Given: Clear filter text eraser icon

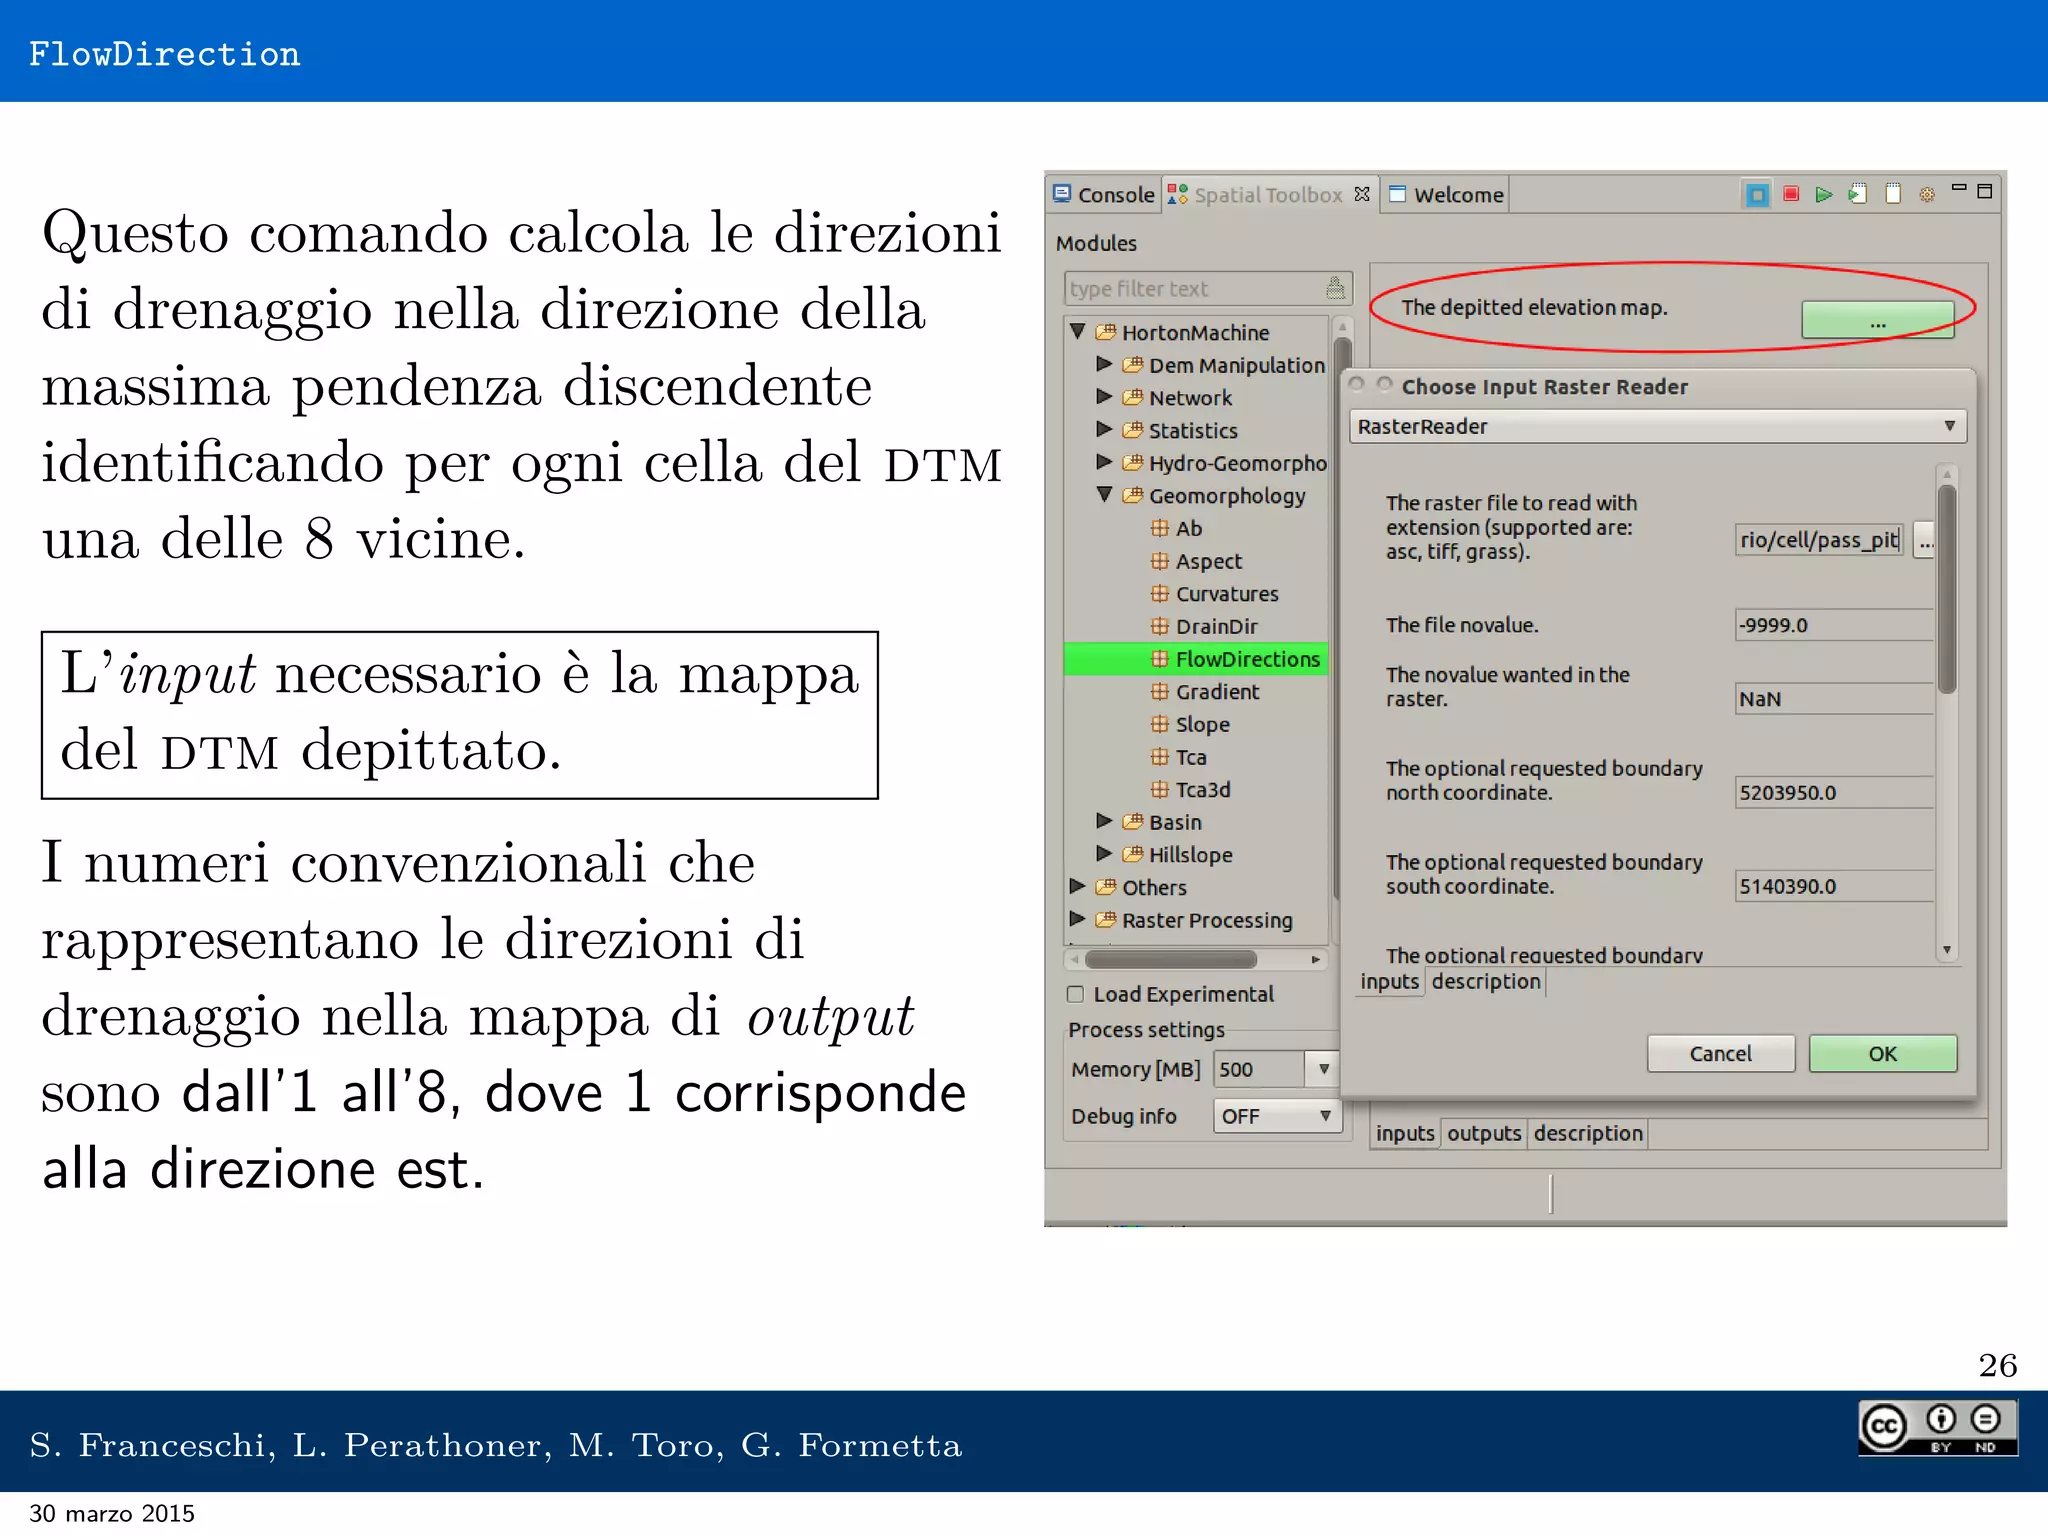Looking at the screenshot, I should pos(1335,288).
